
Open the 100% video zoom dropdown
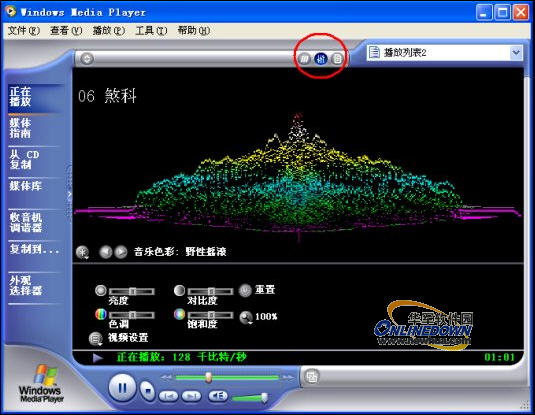pos(258,317)
